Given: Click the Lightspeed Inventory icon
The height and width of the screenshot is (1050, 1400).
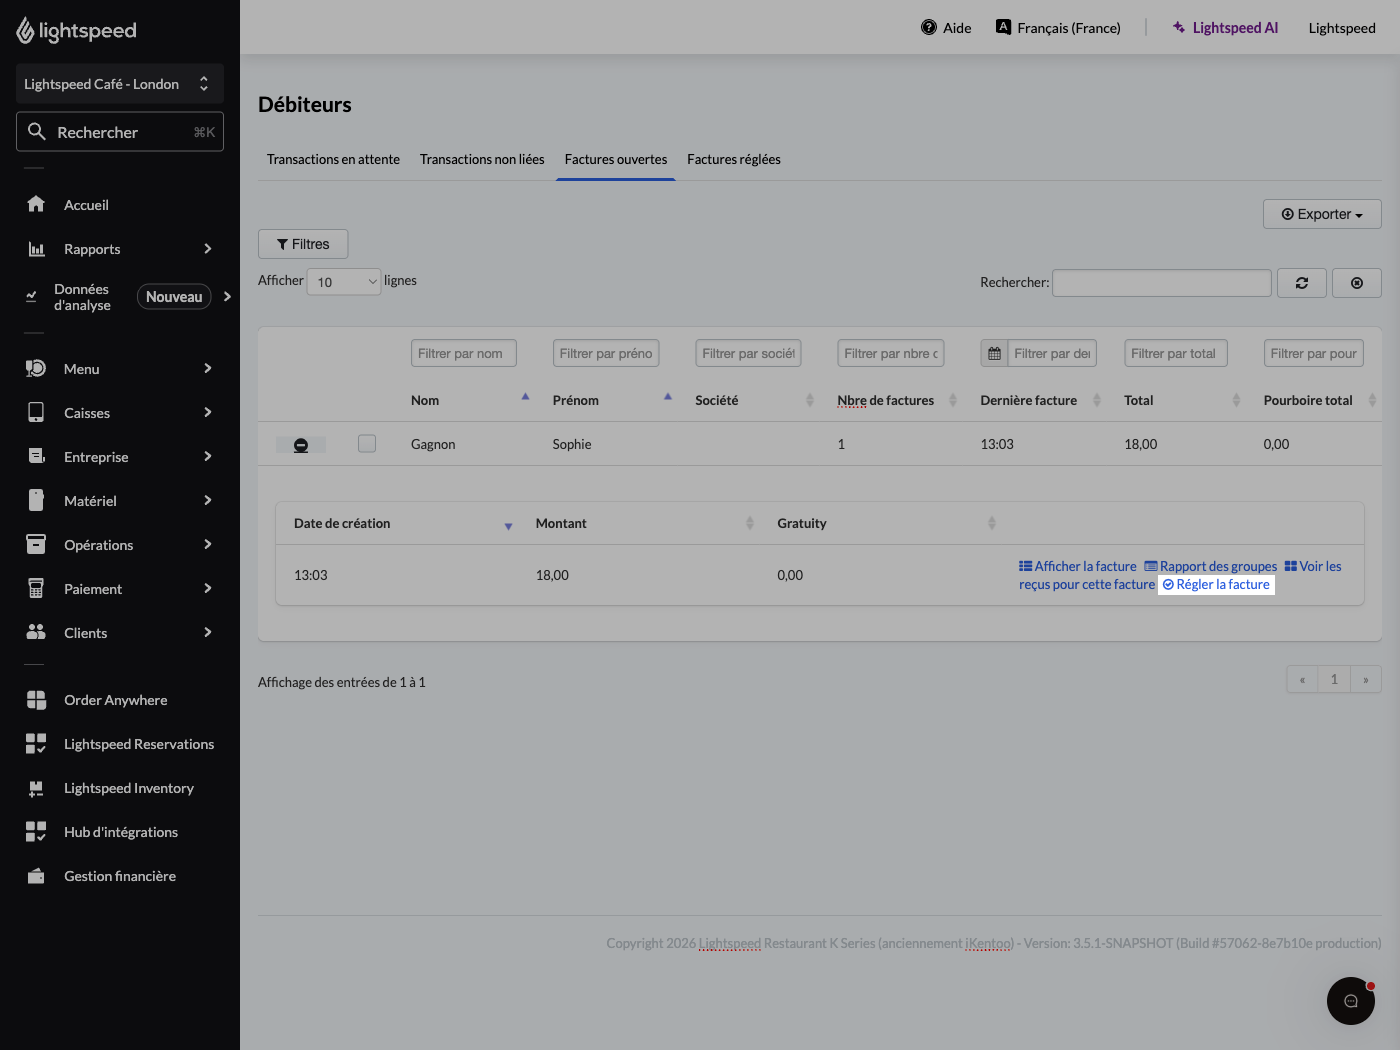Looking at the screenshot, I should pos(36,788).
